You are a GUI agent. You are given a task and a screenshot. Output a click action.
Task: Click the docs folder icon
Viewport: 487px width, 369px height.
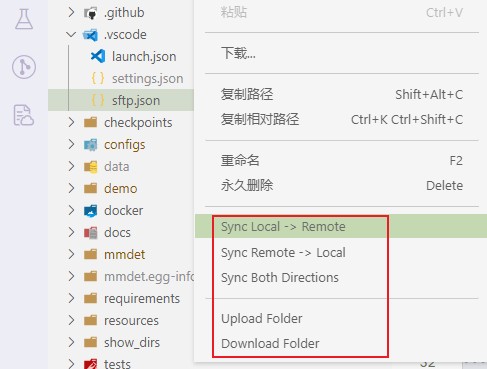click(x=90, y=232)
